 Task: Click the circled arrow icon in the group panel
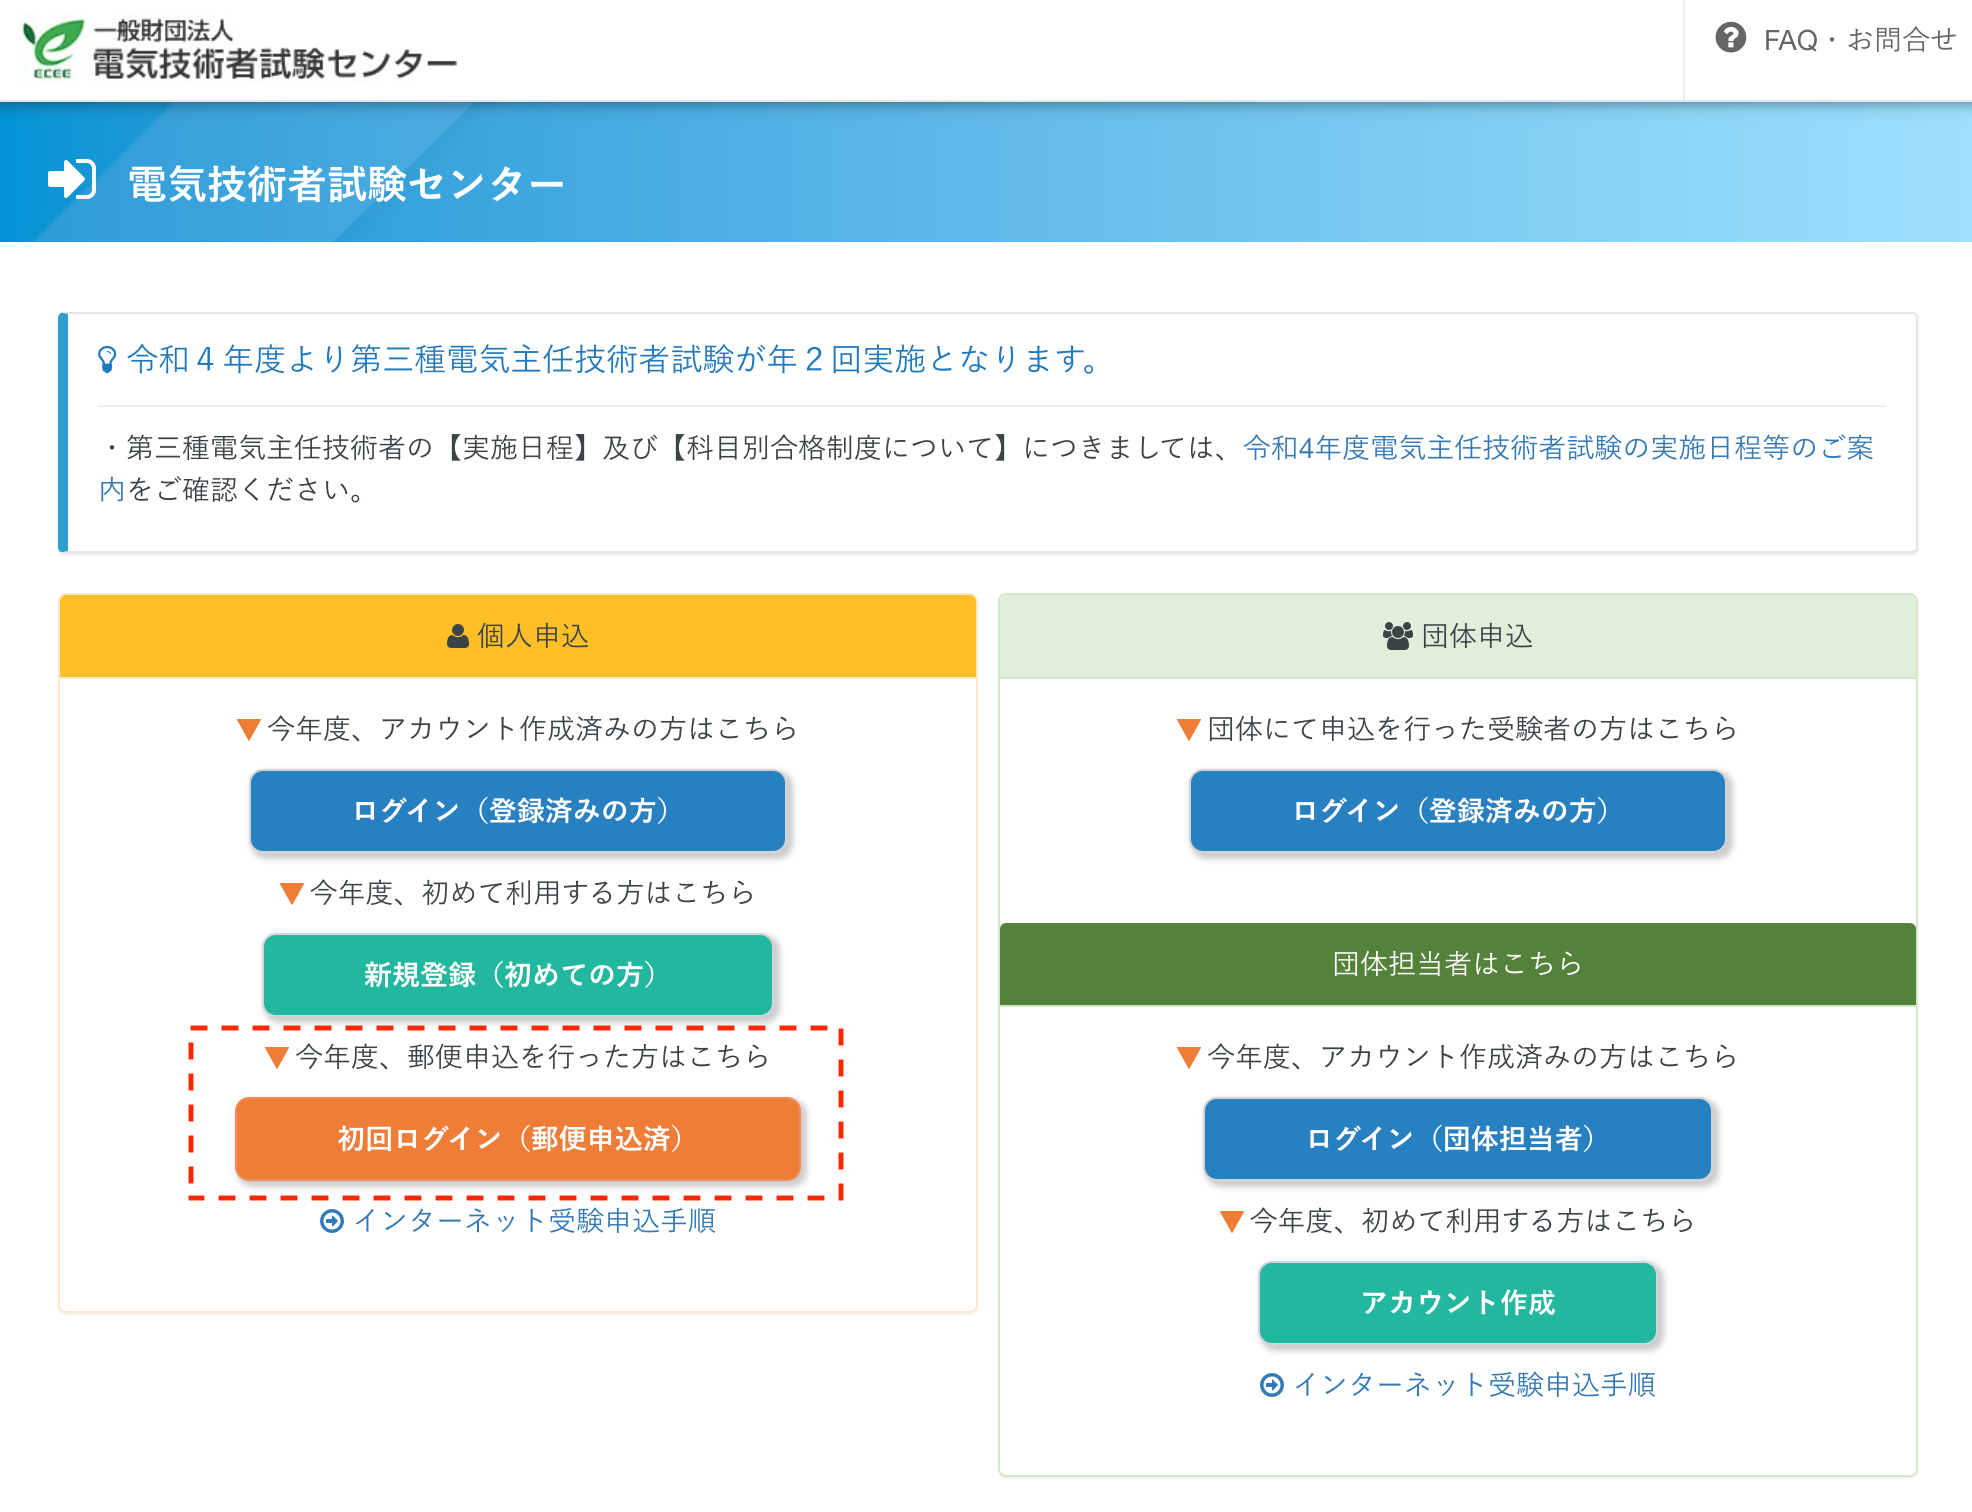click(x=1271, y=1385)
